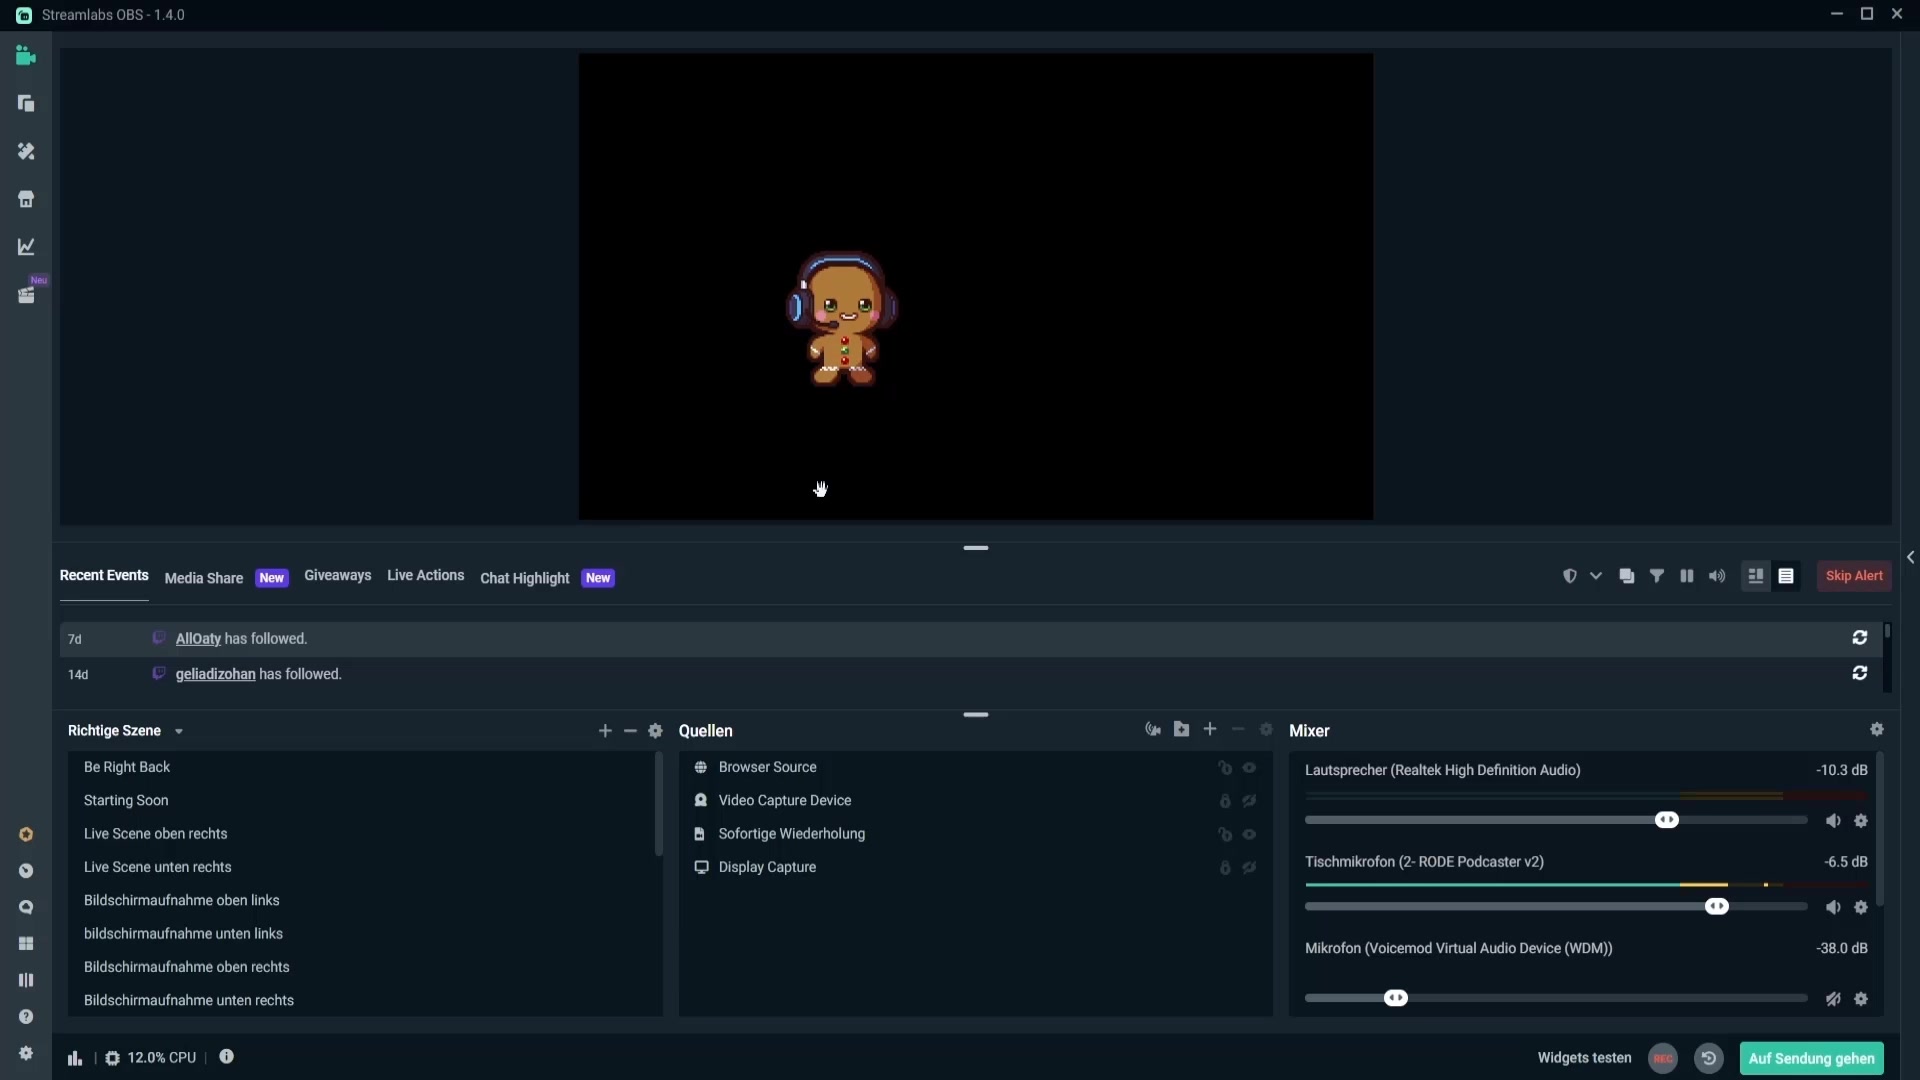Pause the alert queue
Viewport: 1920px width, 1080px height.
coord(1687,576)
